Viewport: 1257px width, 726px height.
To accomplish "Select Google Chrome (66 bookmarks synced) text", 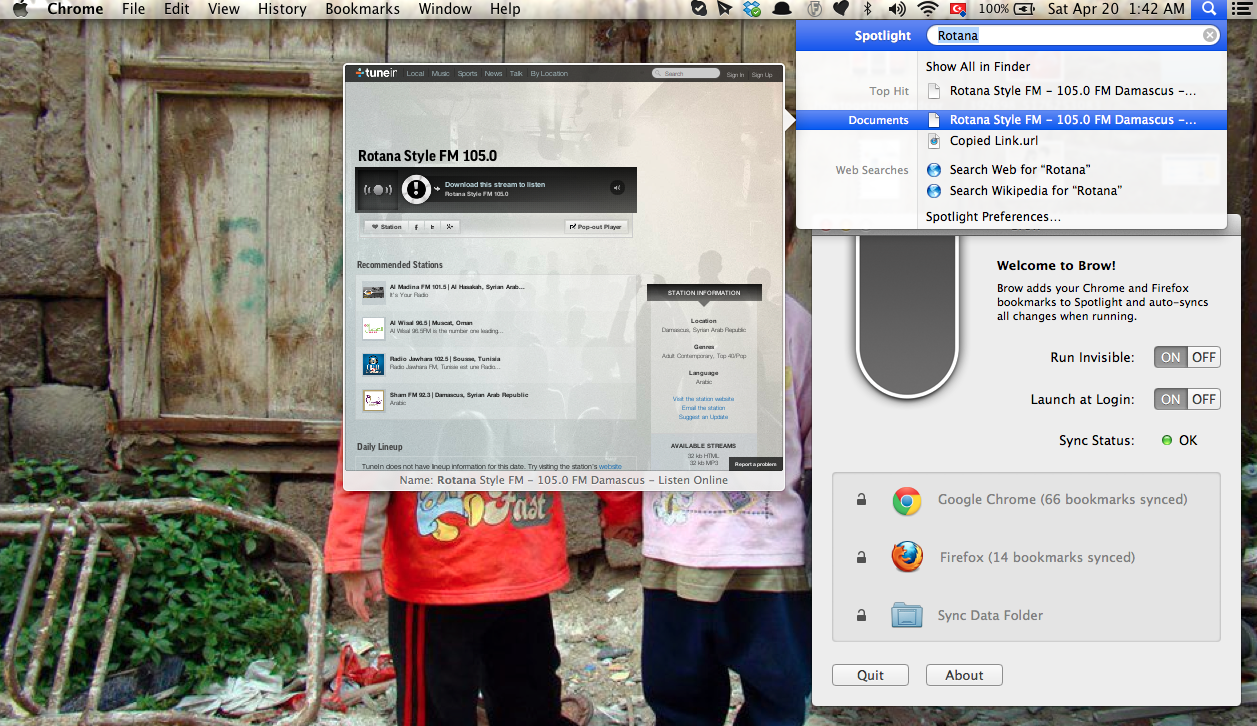I will coord(1062,499).
